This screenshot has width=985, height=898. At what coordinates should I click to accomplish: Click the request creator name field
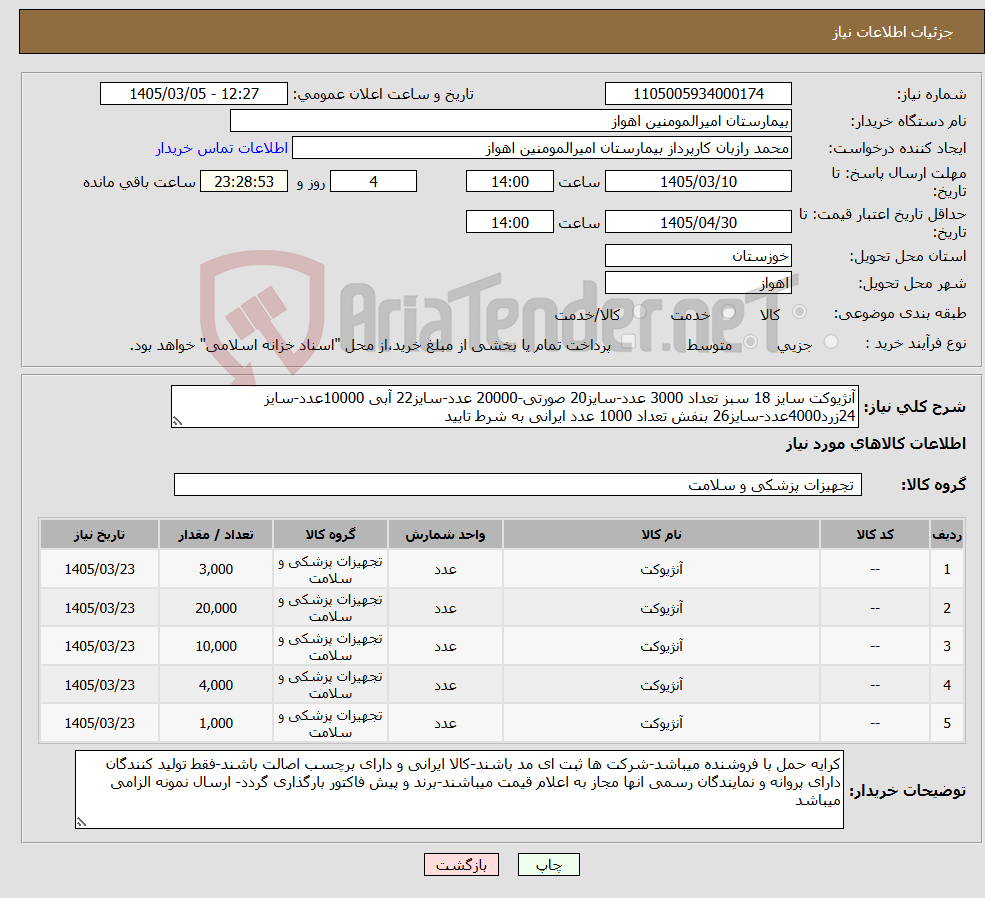click(x=541, y=148)
